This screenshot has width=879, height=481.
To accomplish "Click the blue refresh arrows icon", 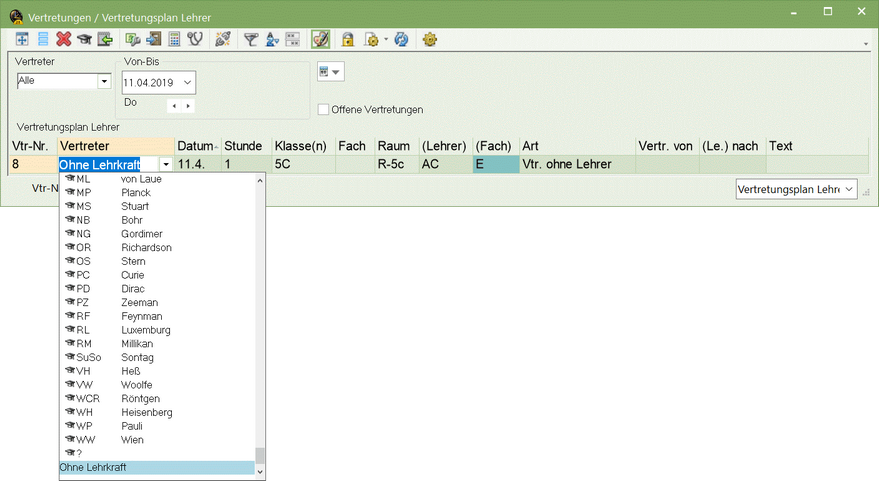I will (401, 39).
